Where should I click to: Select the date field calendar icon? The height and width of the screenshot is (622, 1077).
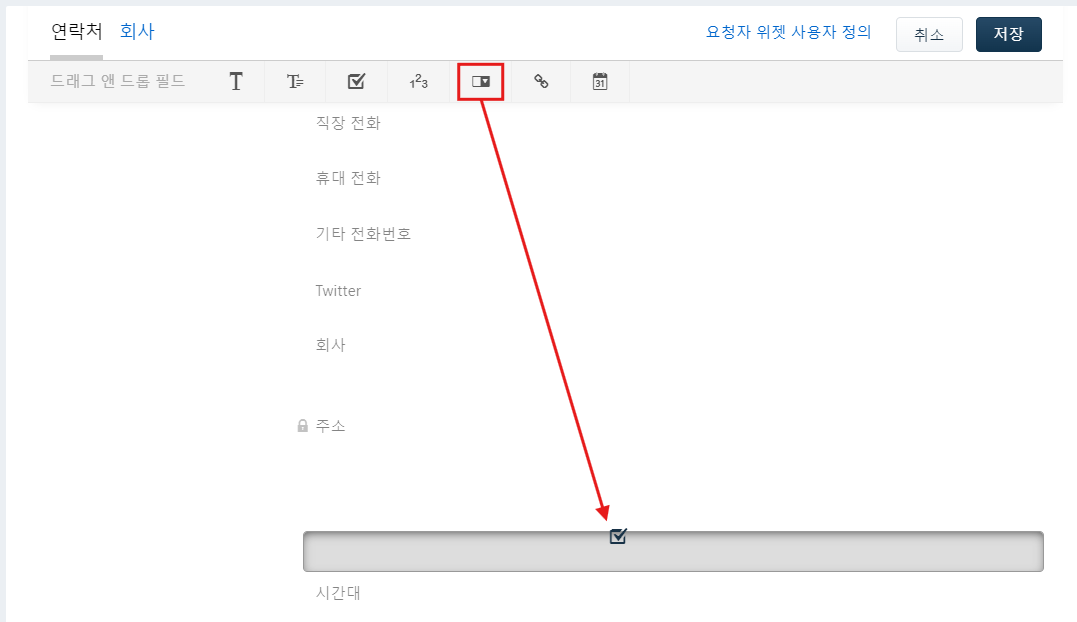[x=600, y=82]
